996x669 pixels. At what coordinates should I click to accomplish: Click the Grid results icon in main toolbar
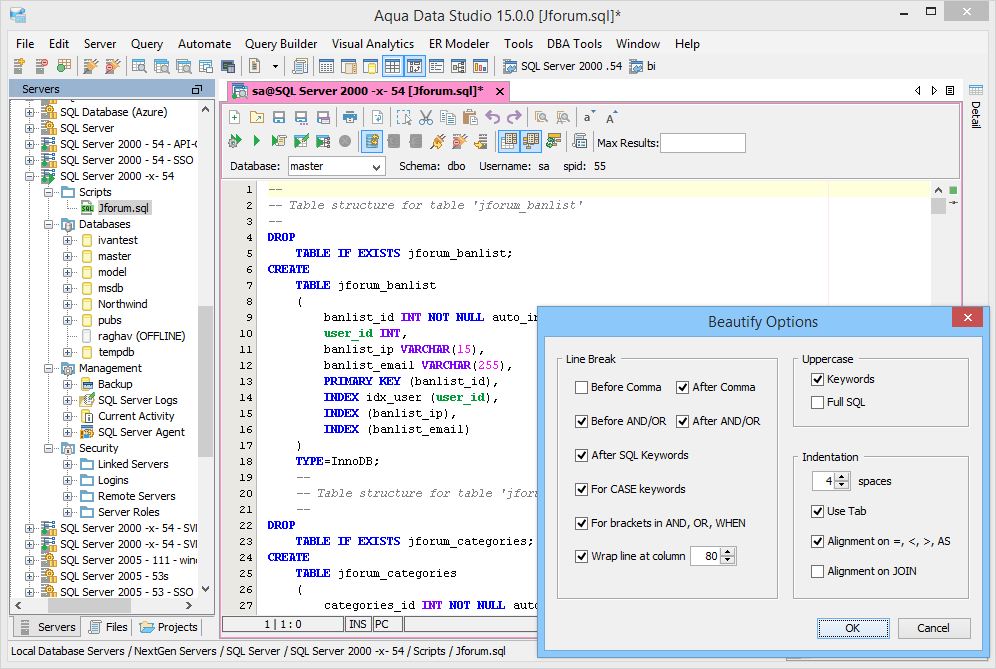click(x=393, y=66)
